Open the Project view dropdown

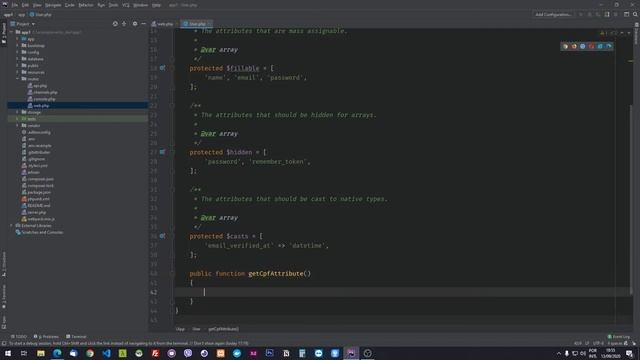click(x=23, y=24)
